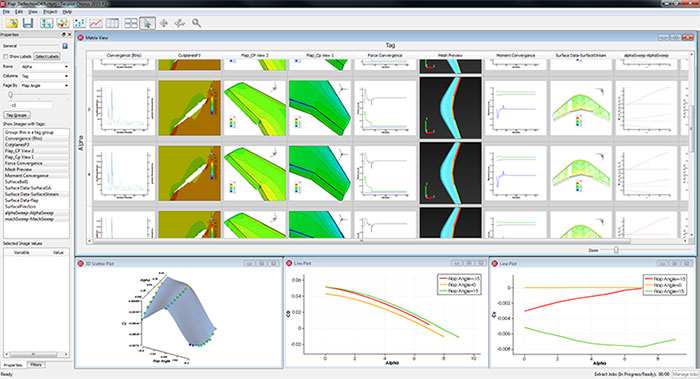Image resolution: width=700 pixels, height=379 pixels.
Task: Open the Columns dropdown set to Tag
Action: (x=44, y=76)
